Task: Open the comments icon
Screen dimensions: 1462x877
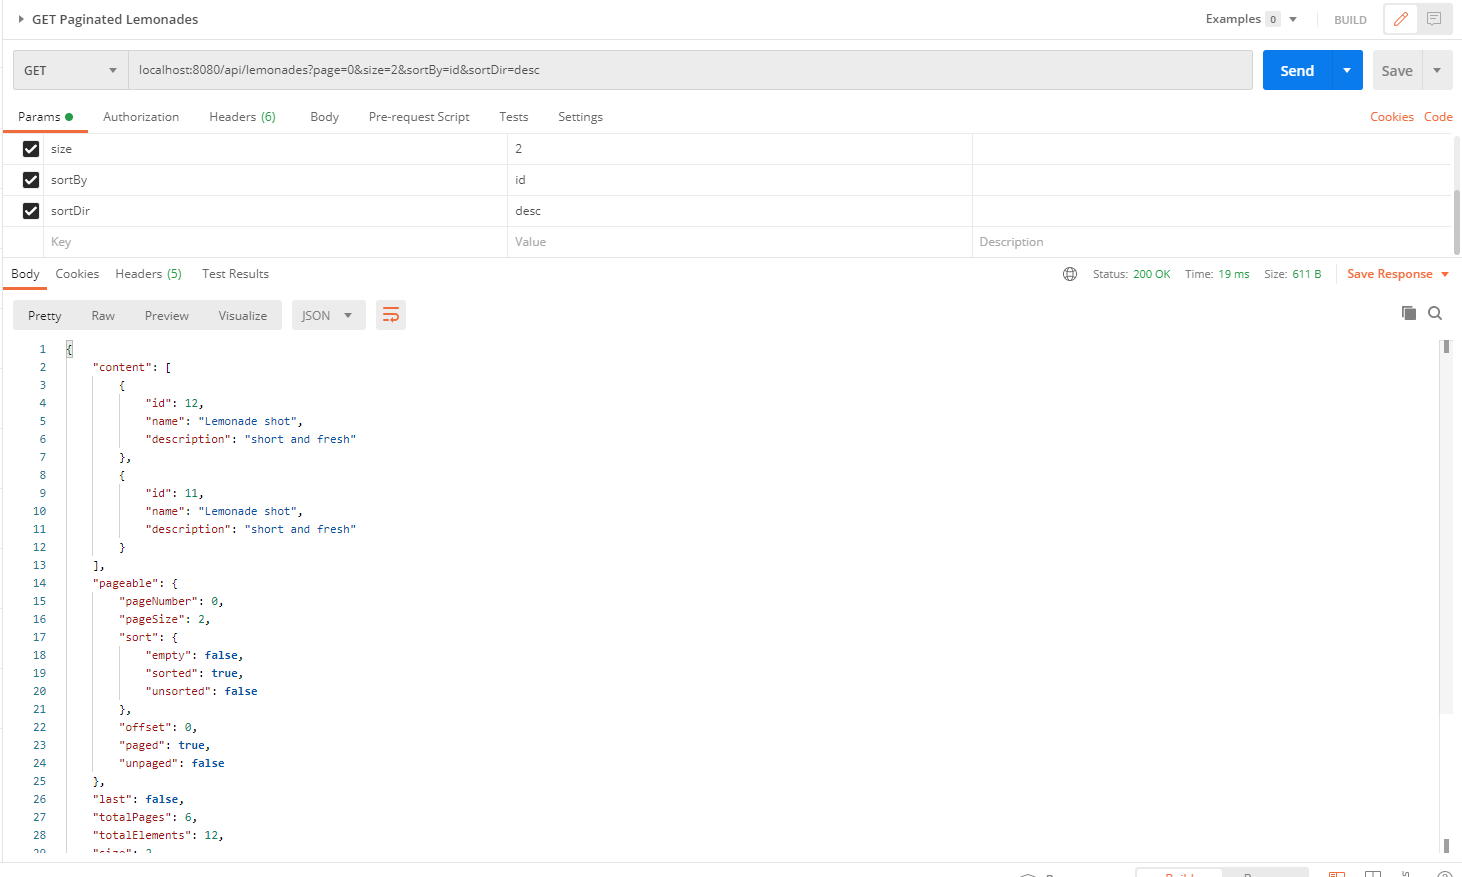Action: click(x=1434, y=19)
